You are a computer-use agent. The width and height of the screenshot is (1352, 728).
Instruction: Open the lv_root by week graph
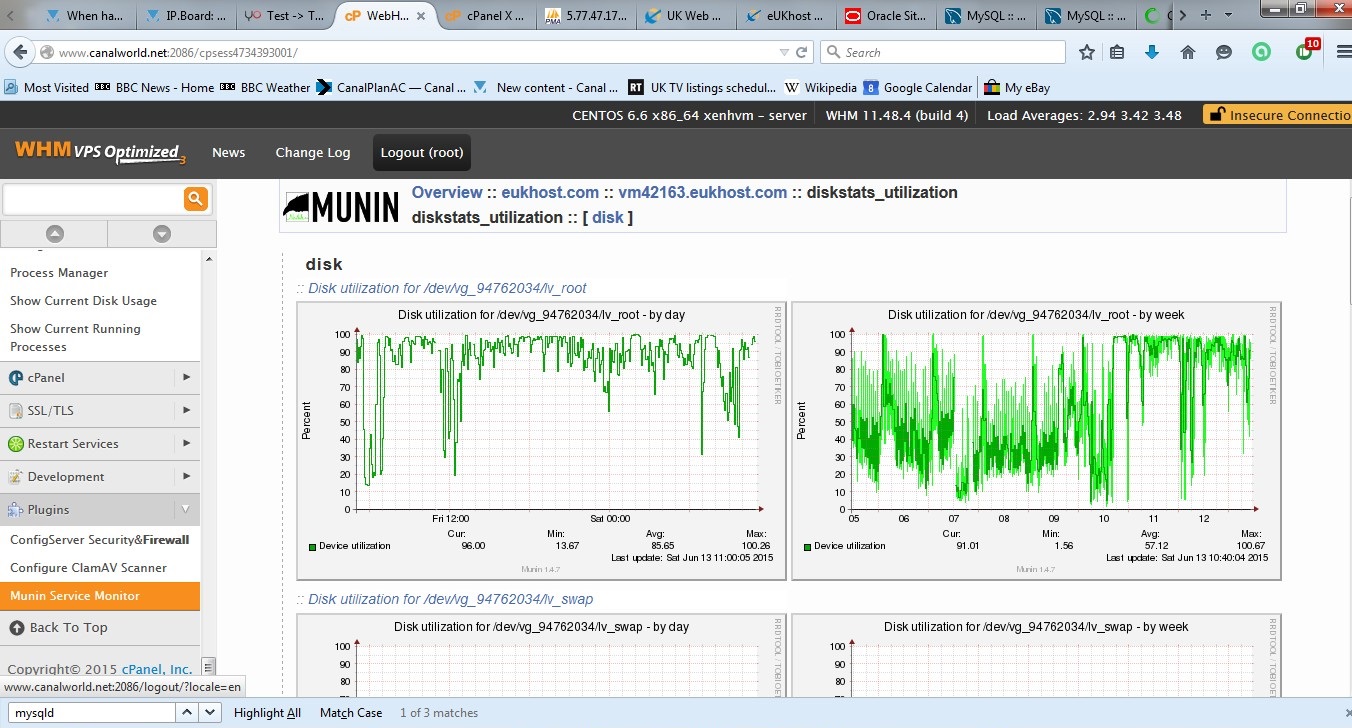[x=1036, y=441]
